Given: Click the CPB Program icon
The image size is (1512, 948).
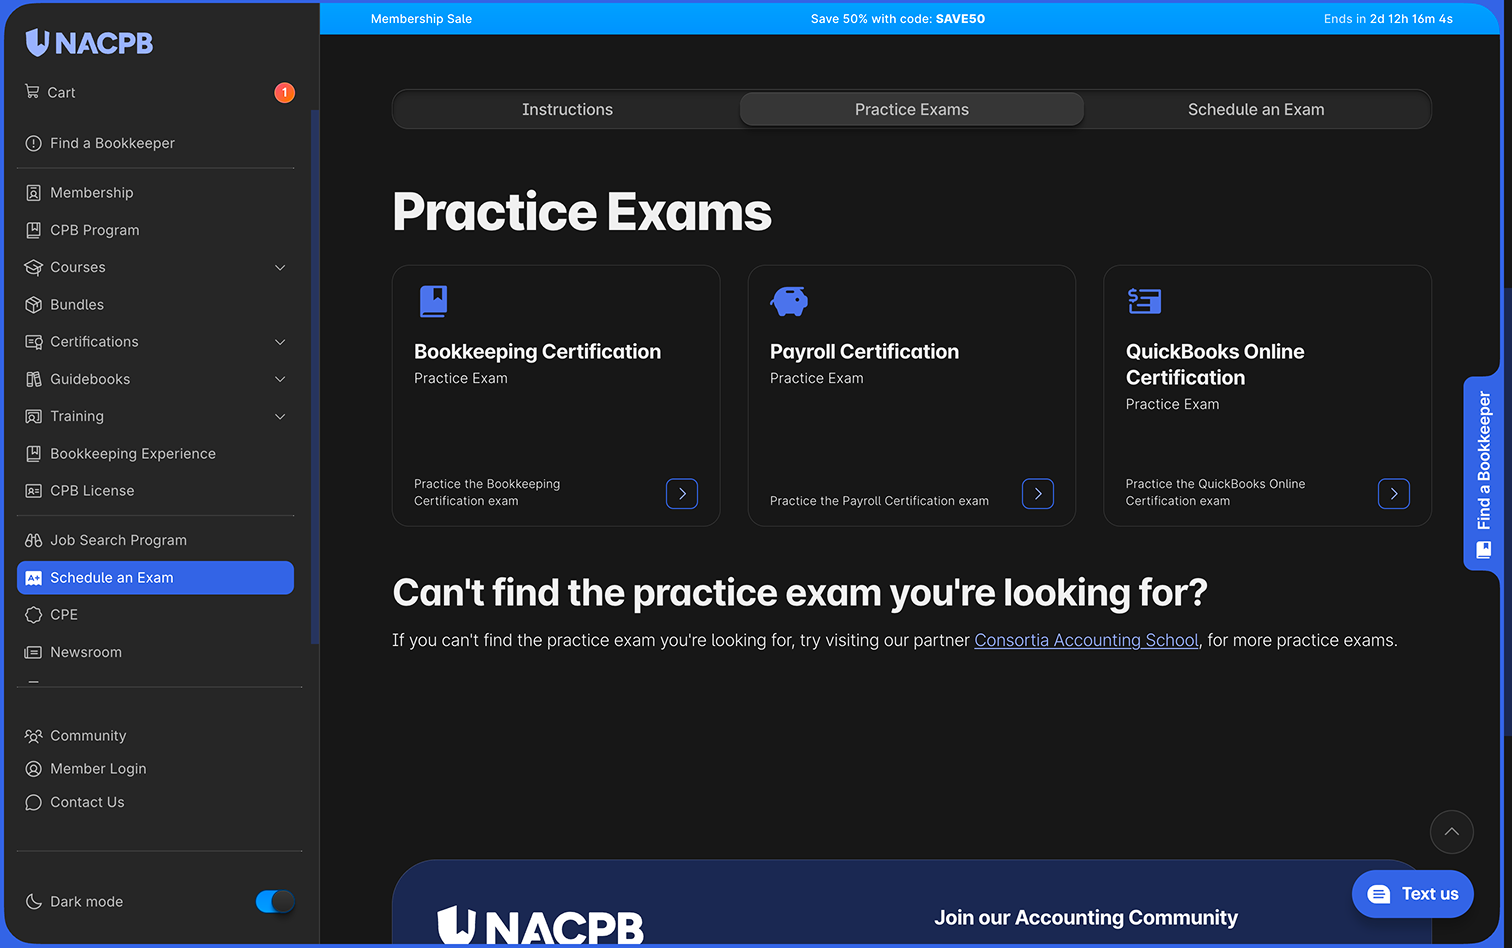Looking at the screenshot, I should 33,230.
